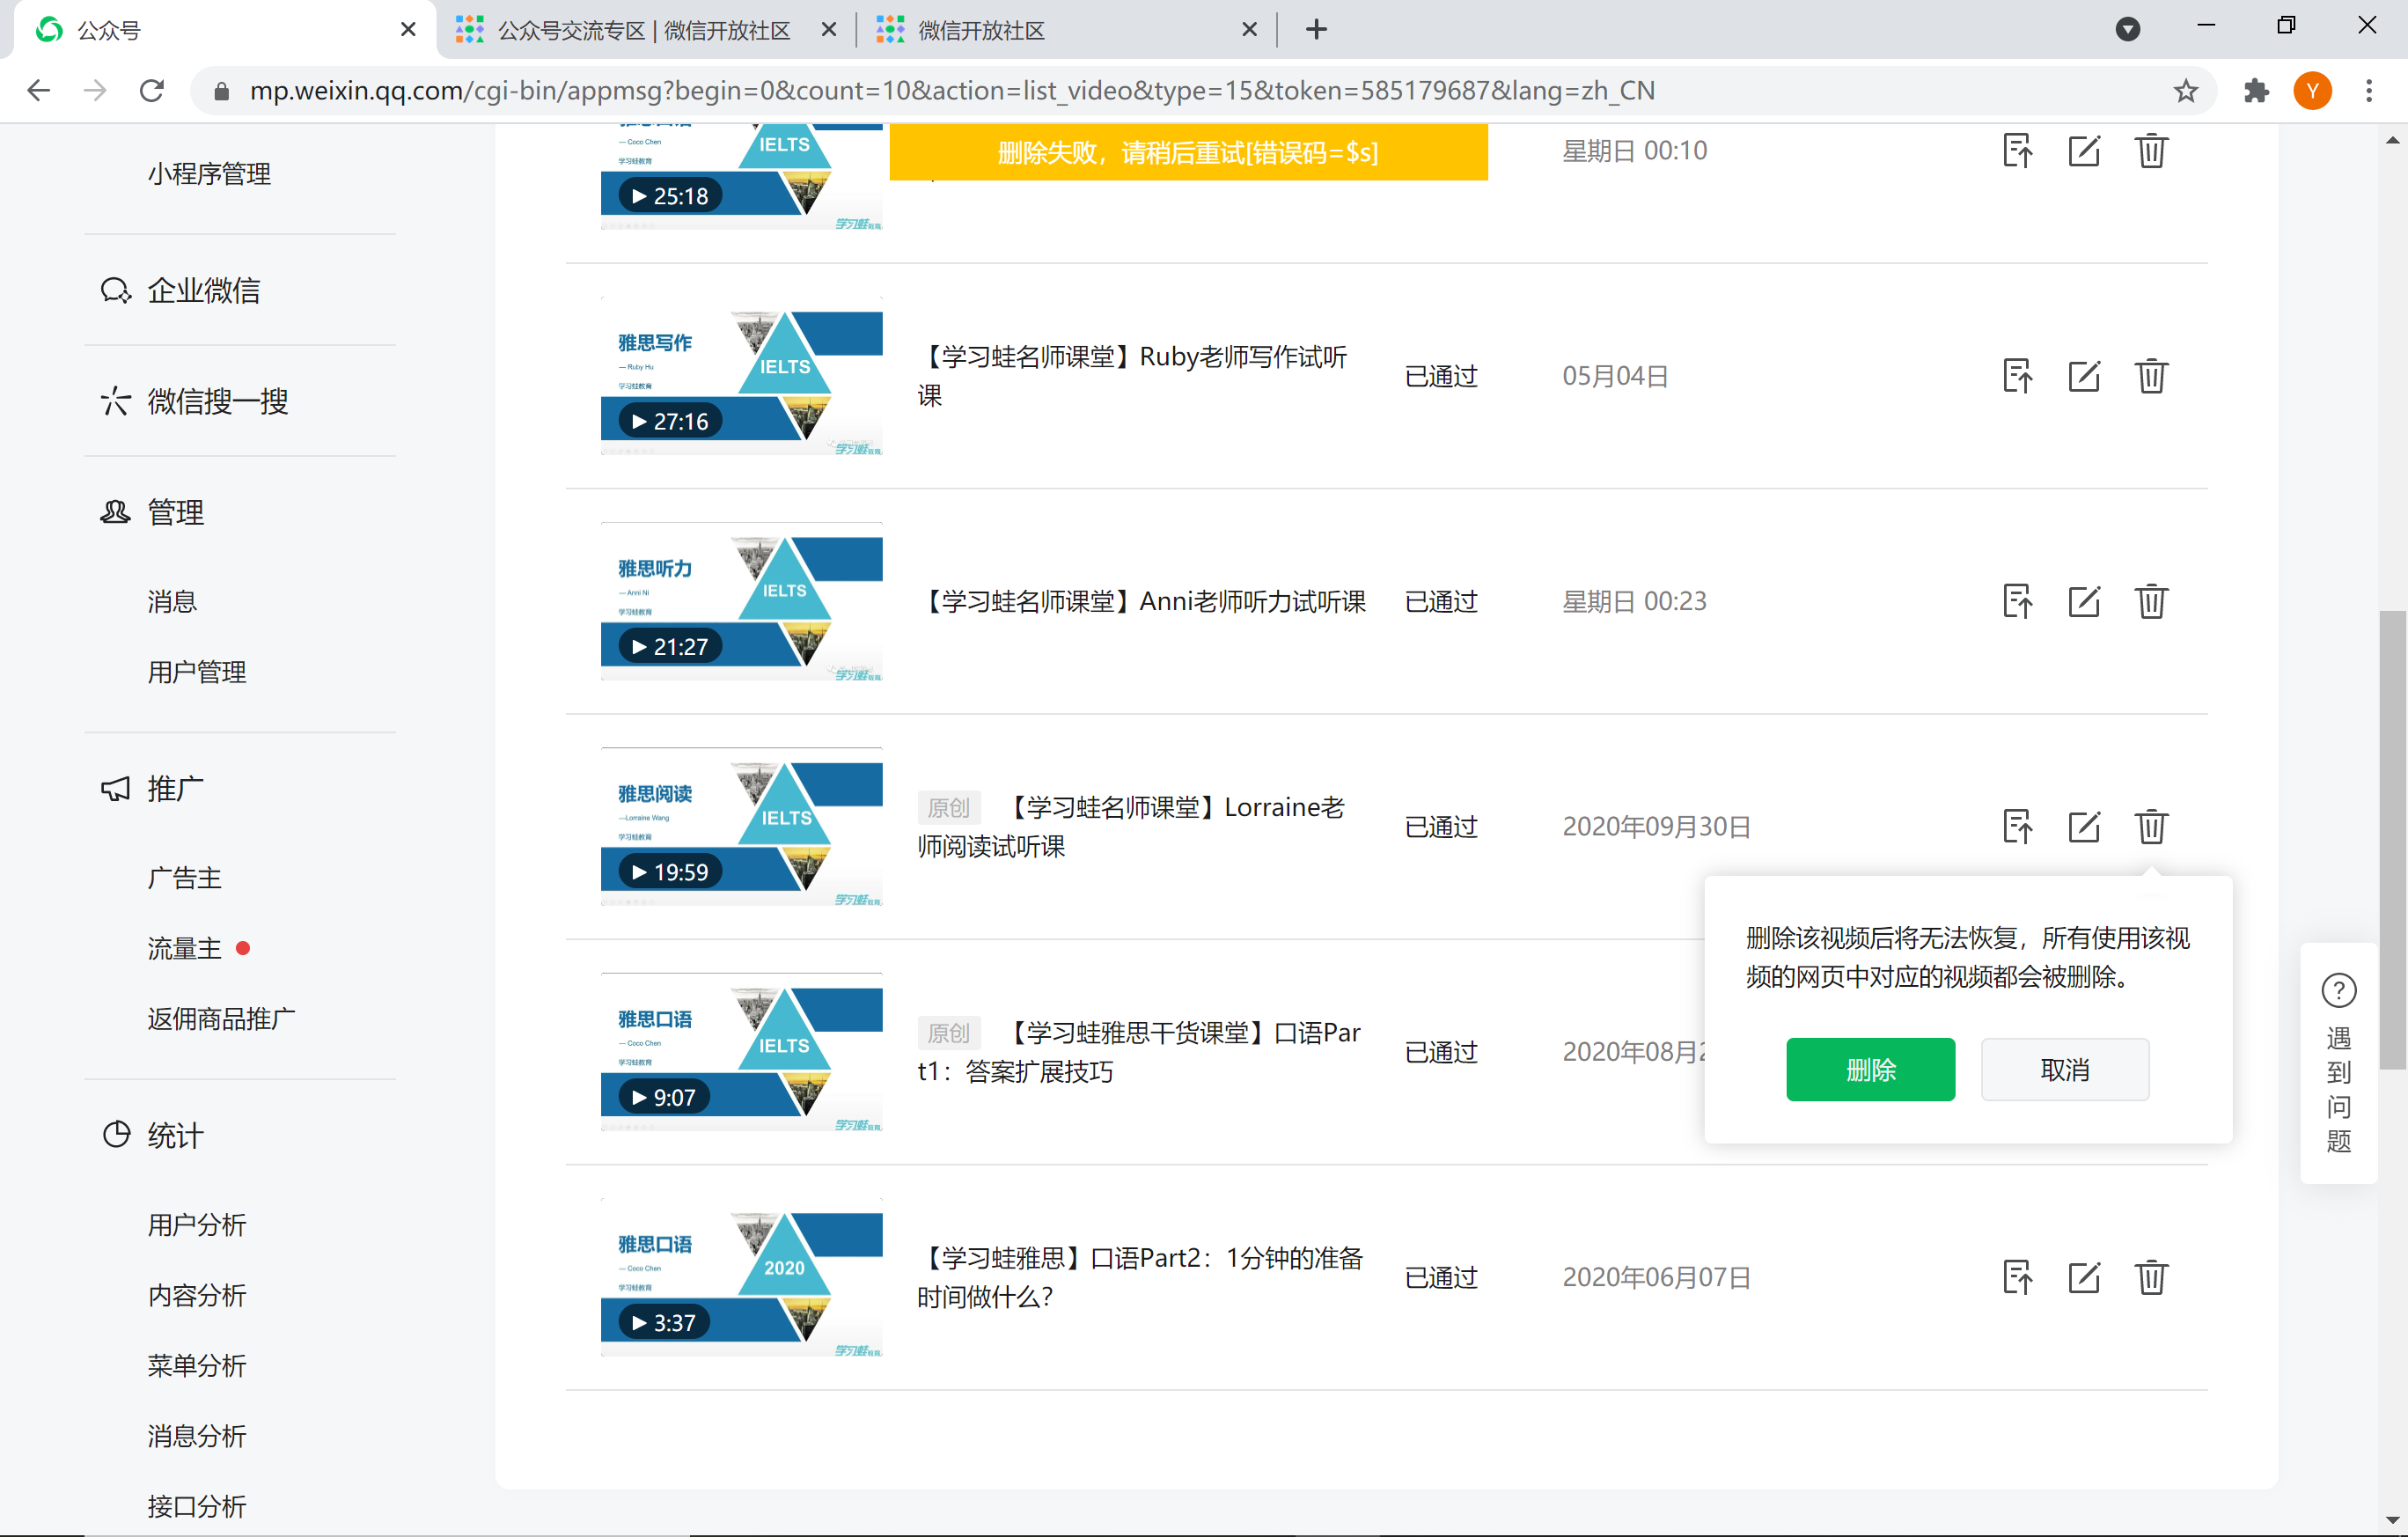Play the 雅思听力 21:27 video thumbnail
This screenshot has width=2408, height=1537.
pos(741,601)
